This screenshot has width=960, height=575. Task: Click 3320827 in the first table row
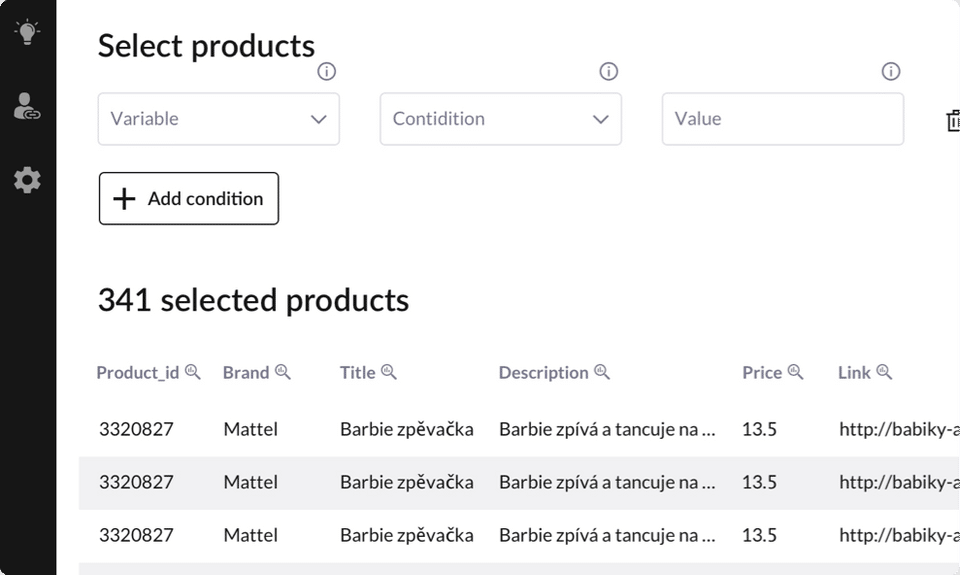click(x=136, y=429)
